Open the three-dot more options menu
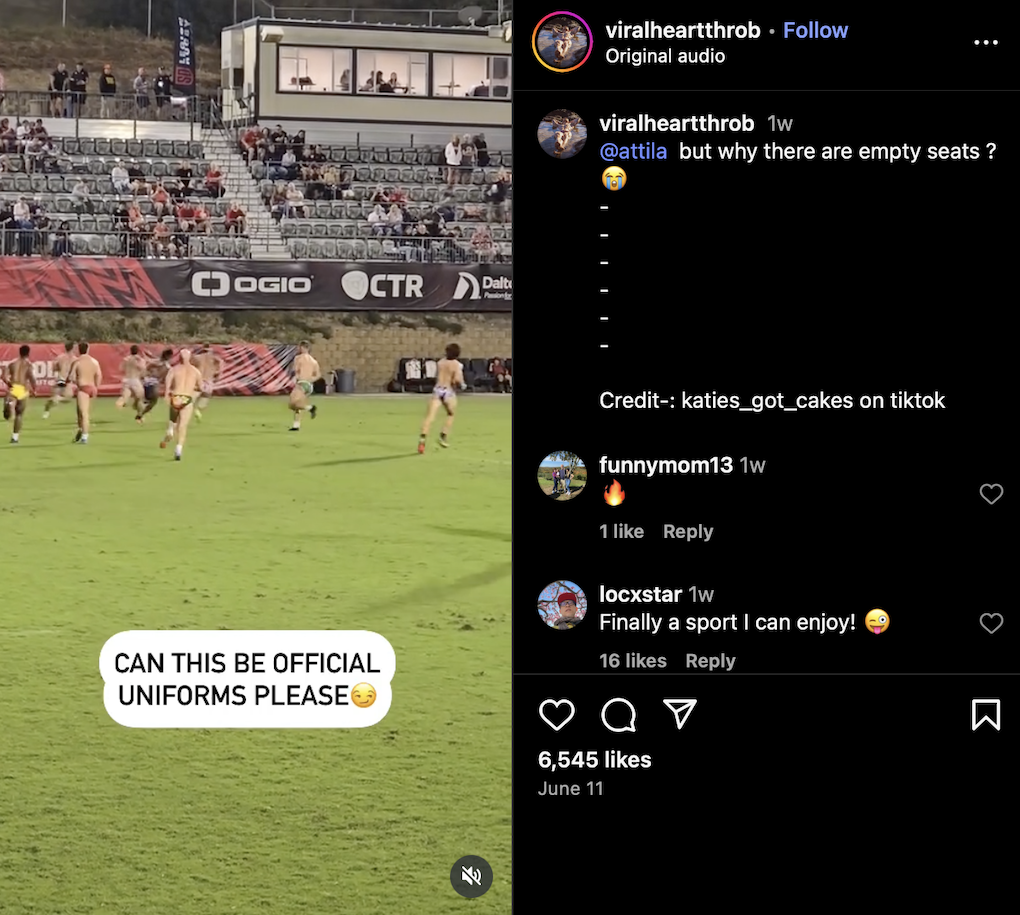The image size is (1020, 915). [x=986, y=42]
